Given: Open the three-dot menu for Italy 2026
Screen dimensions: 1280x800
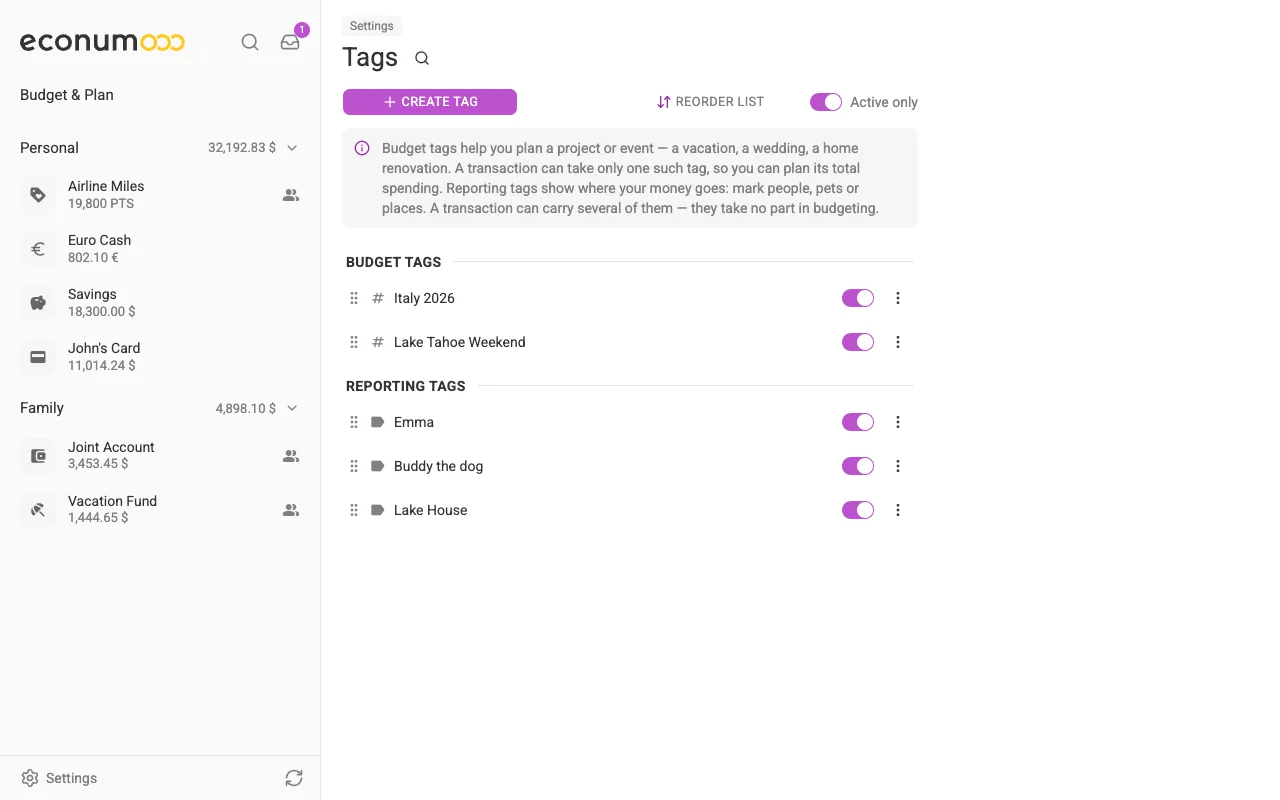Looking at the screenshot, I should (x=898, y=298).
